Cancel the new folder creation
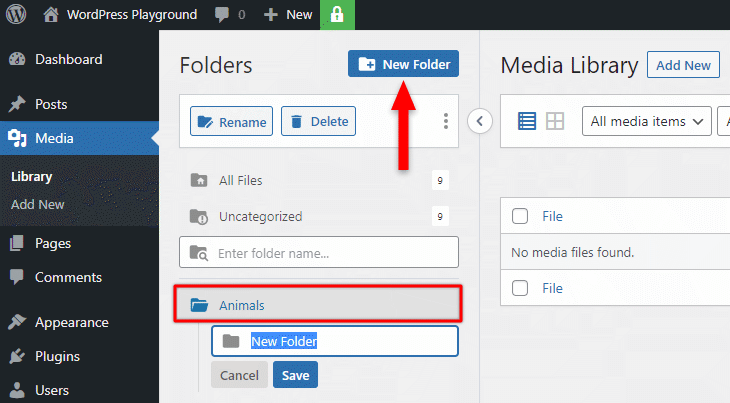The height and width of the screenshot is (403, 730). 239,375
